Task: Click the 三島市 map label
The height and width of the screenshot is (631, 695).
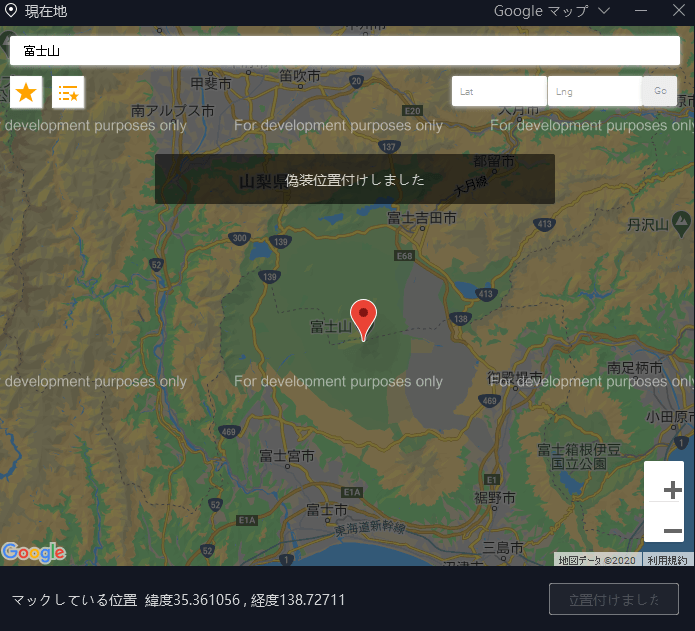Action: tap(503, 548)
